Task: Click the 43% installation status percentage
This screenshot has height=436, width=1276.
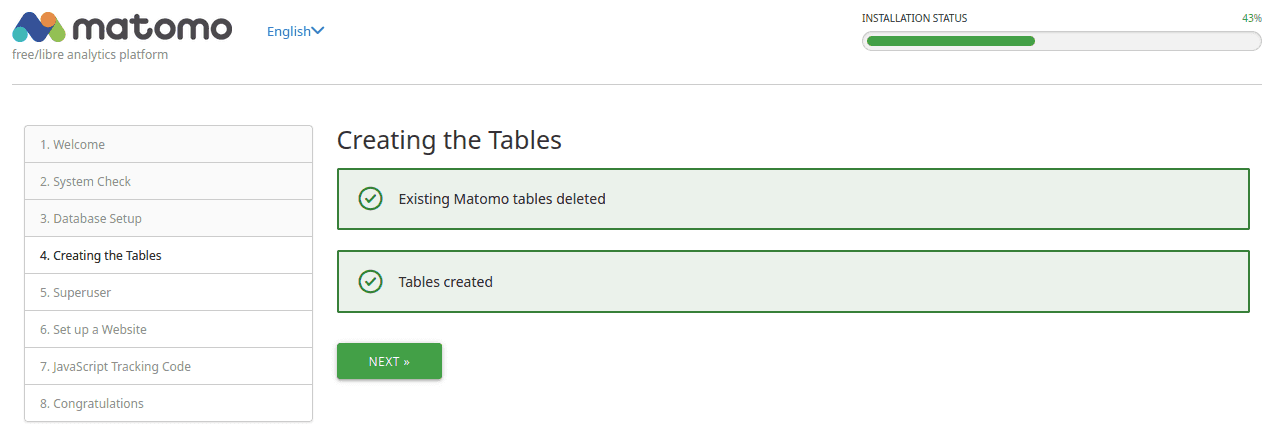Action: [x=1251, y=18]
